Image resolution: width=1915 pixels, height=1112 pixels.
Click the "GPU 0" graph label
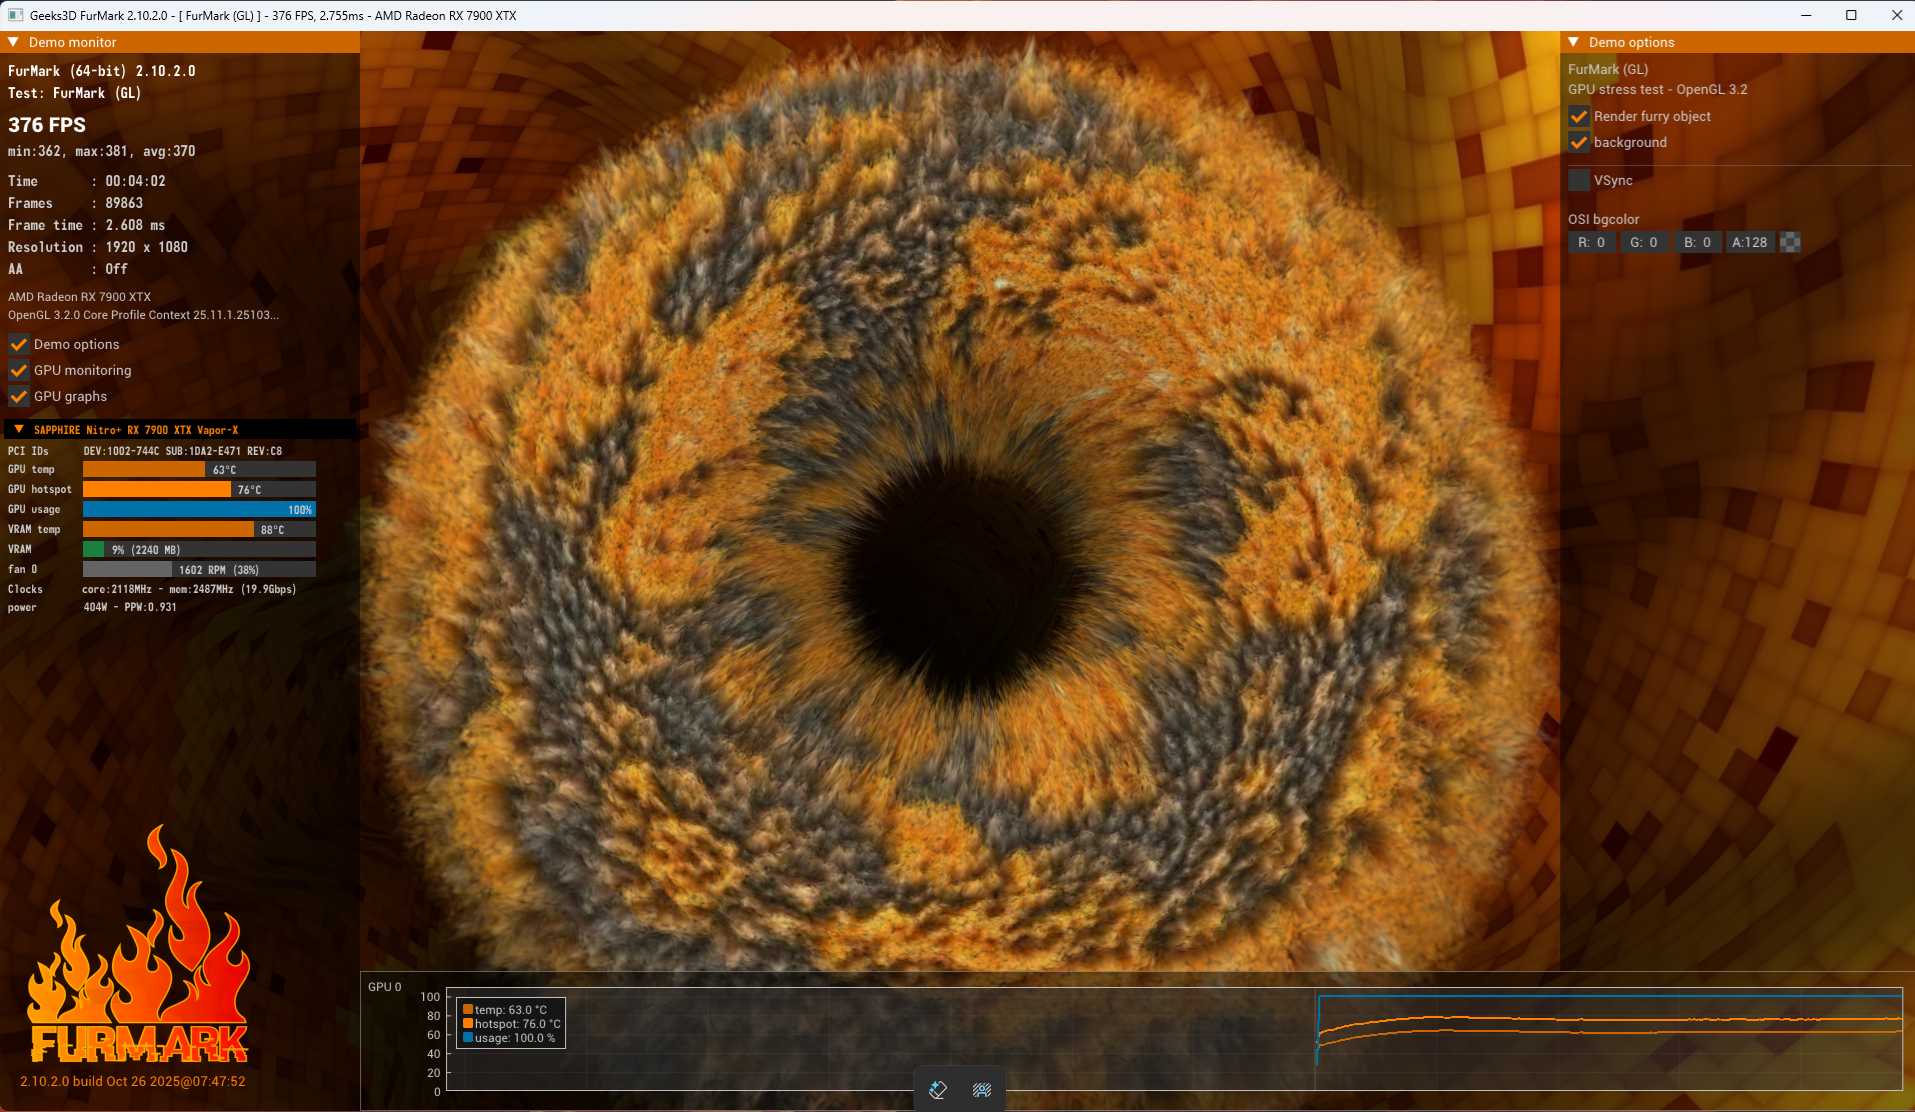coord(385,987)
